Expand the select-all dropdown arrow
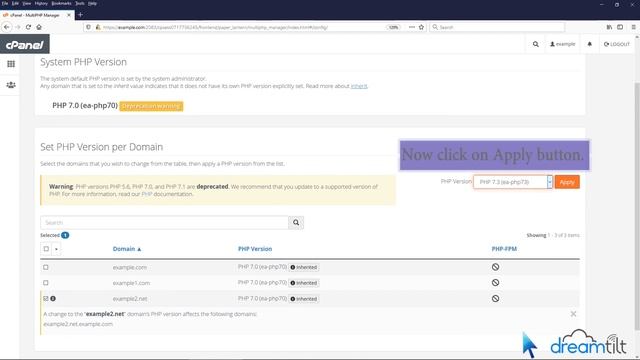Viewport: 640px width, 360px height. pos(56,249)
